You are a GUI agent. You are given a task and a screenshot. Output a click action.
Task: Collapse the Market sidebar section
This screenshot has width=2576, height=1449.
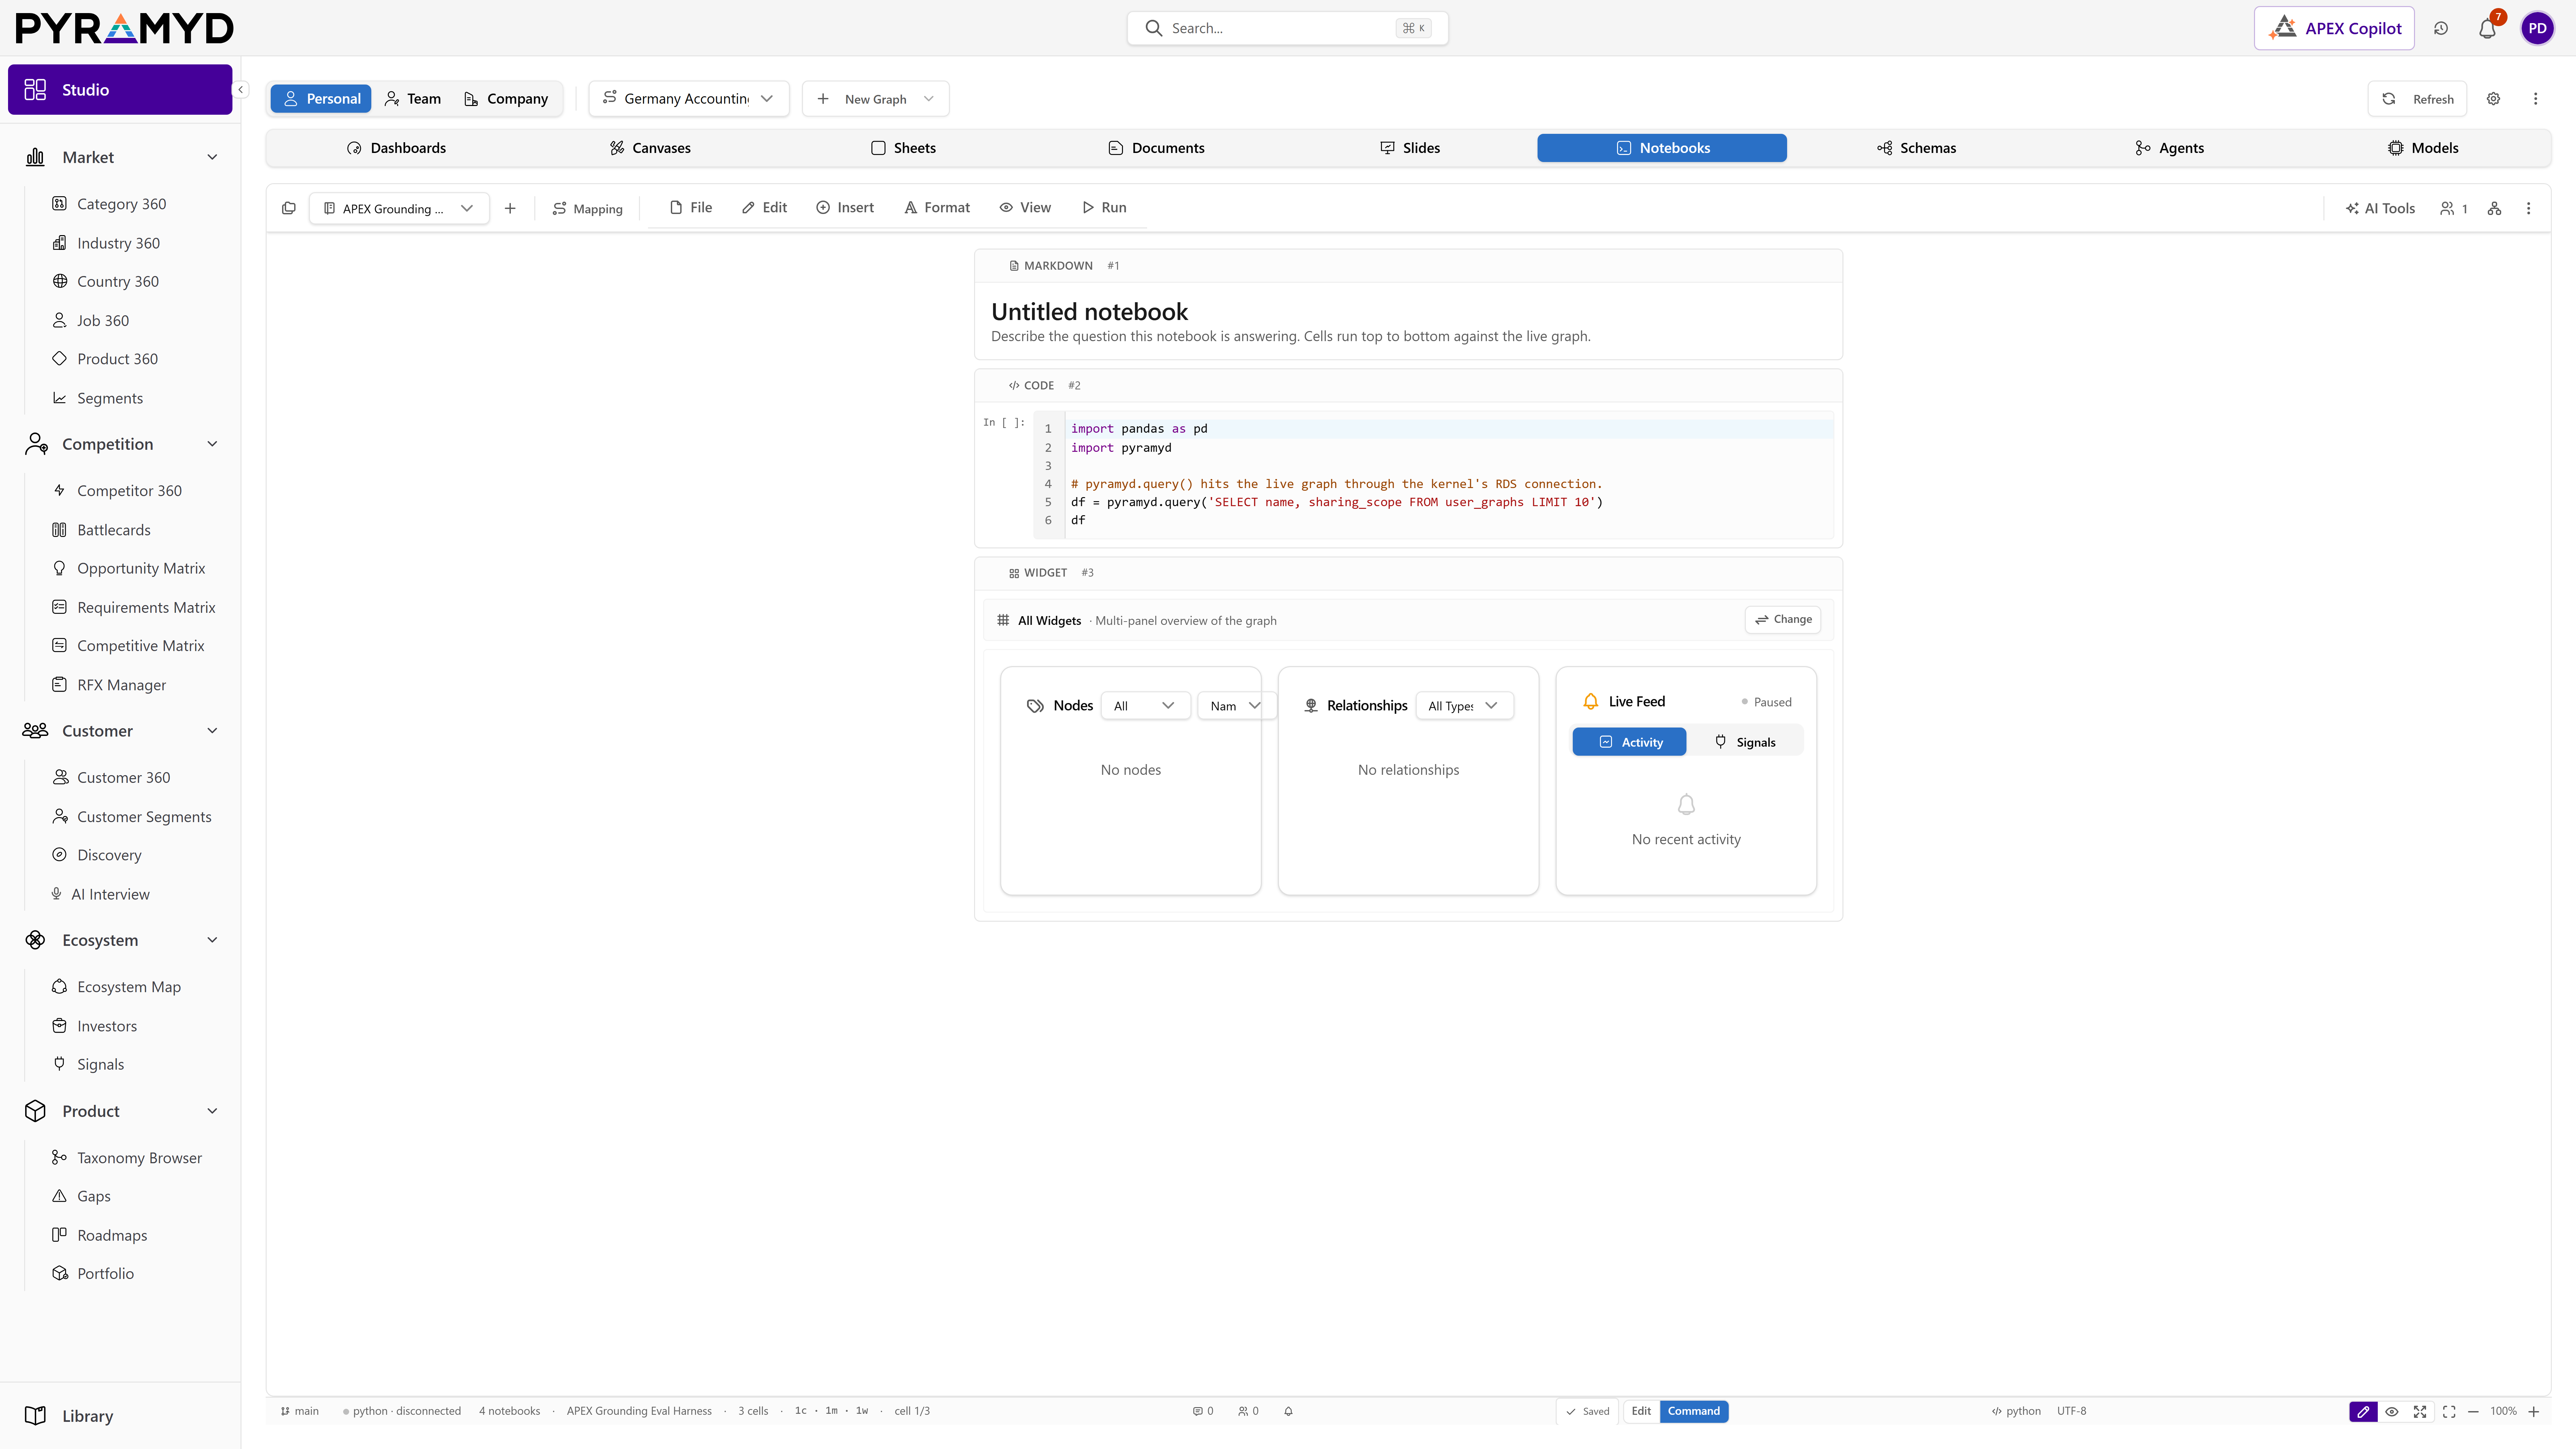(212, 157)
